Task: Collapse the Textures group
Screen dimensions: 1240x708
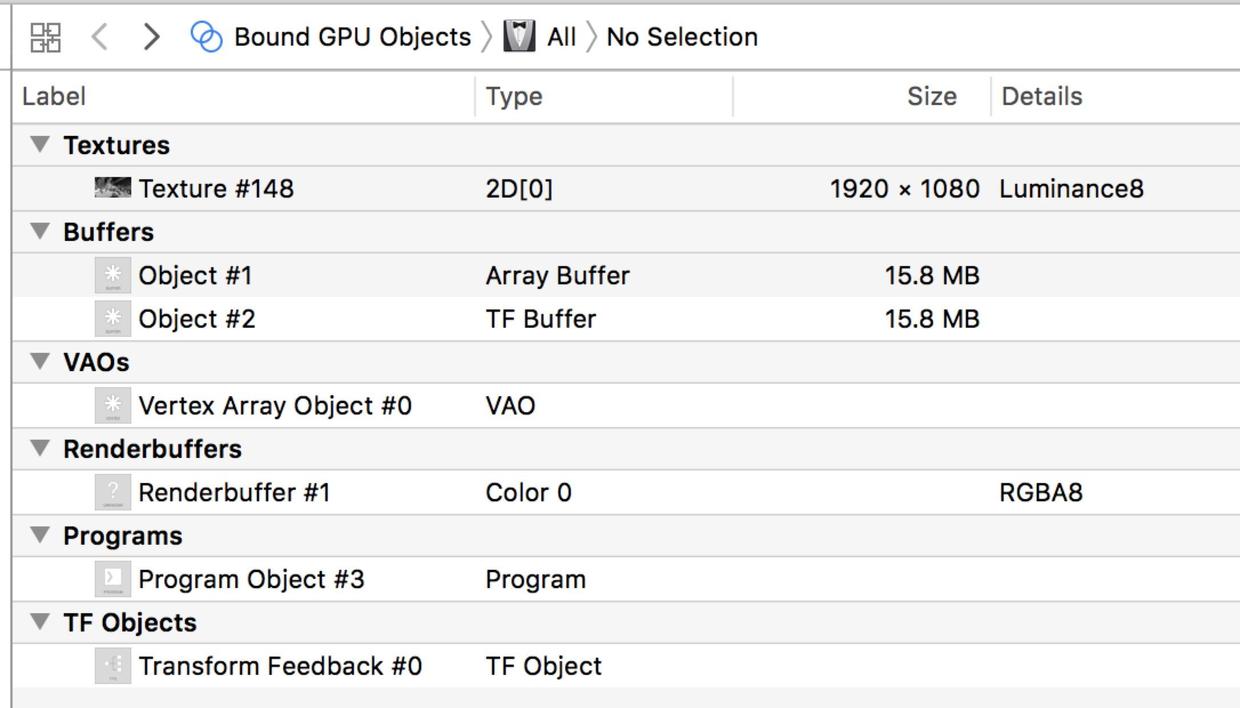Action: [40, 144]
